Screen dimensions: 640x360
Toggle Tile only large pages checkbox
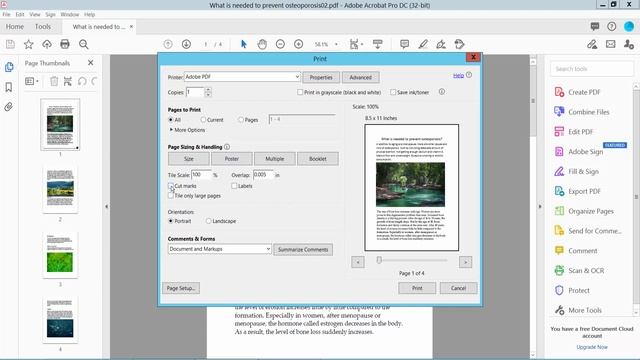171,196
